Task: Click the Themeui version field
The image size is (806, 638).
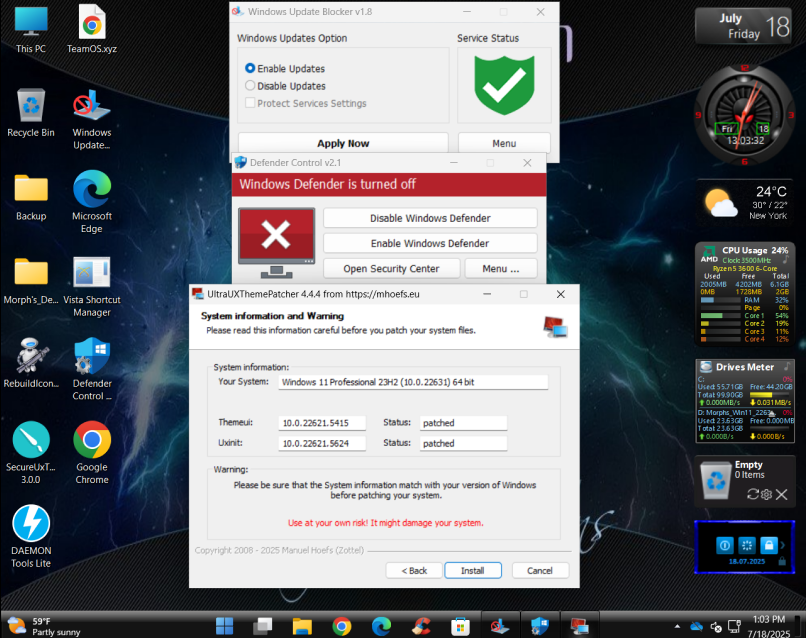Action: point(322,423)
